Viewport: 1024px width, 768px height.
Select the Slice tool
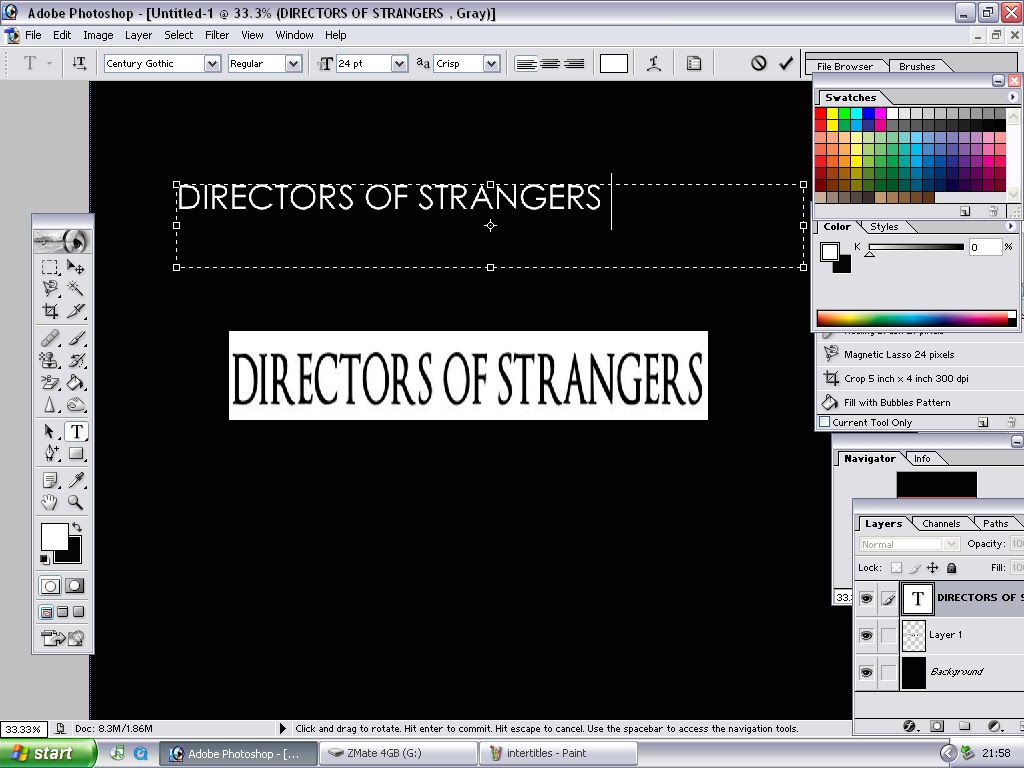(x=76, y=311)
